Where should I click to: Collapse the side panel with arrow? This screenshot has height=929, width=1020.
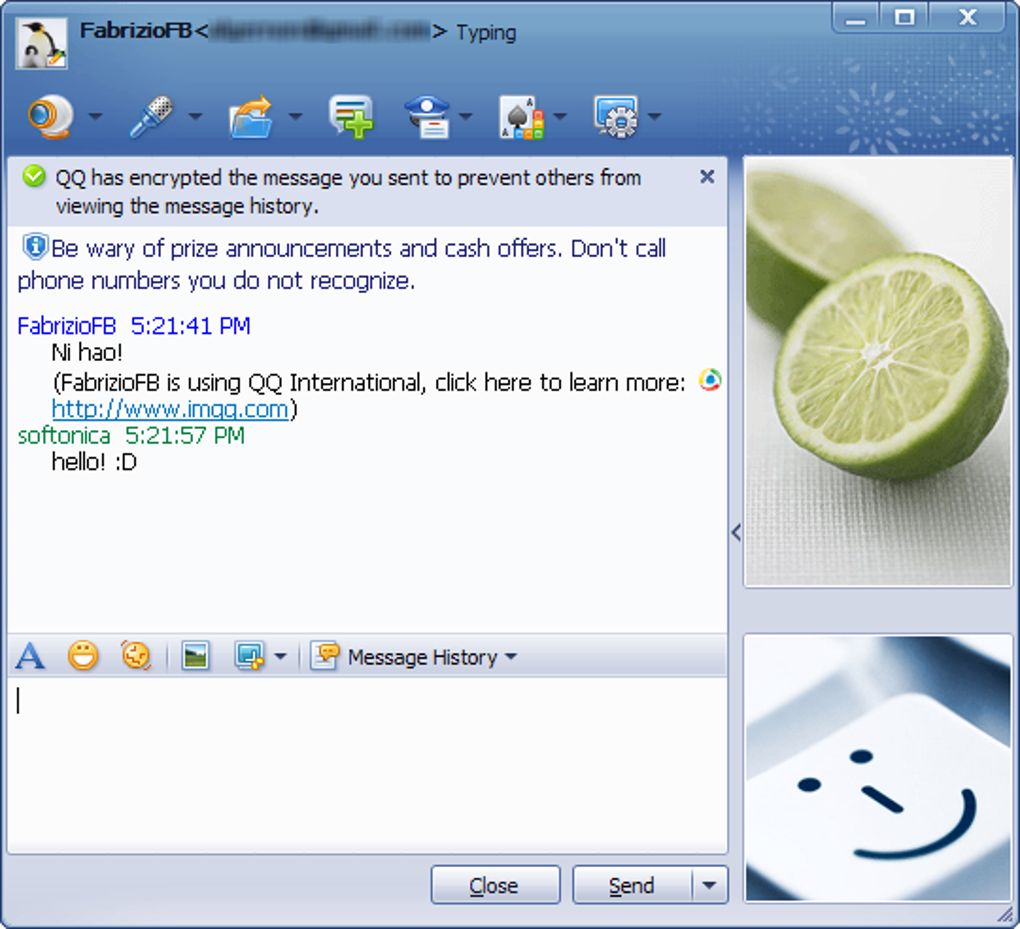(736, 532)
